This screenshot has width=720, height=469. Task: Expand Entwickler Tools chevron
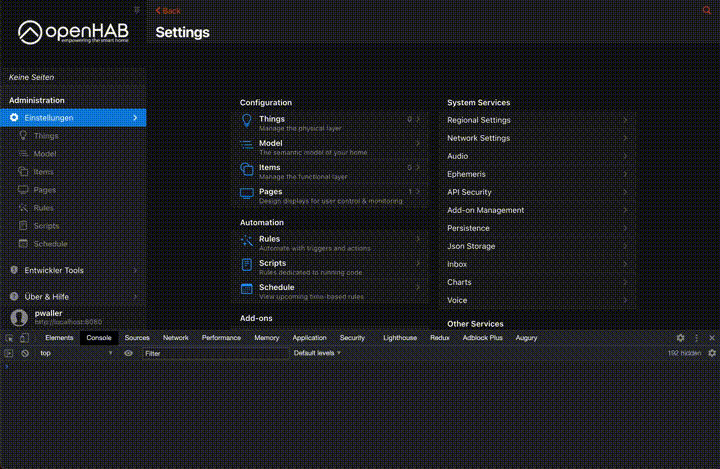point(135,270)
